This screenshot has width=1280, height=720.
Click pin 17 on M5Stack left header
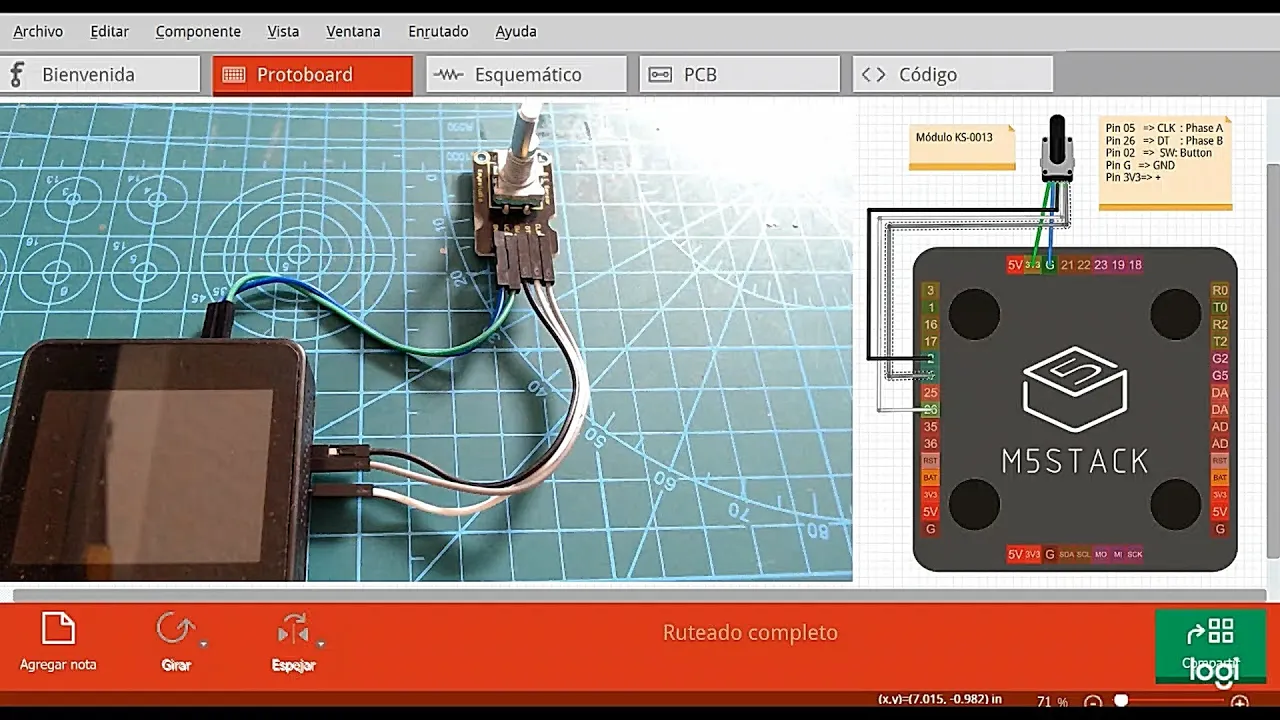pyautogui.click(x=931, y=341)
